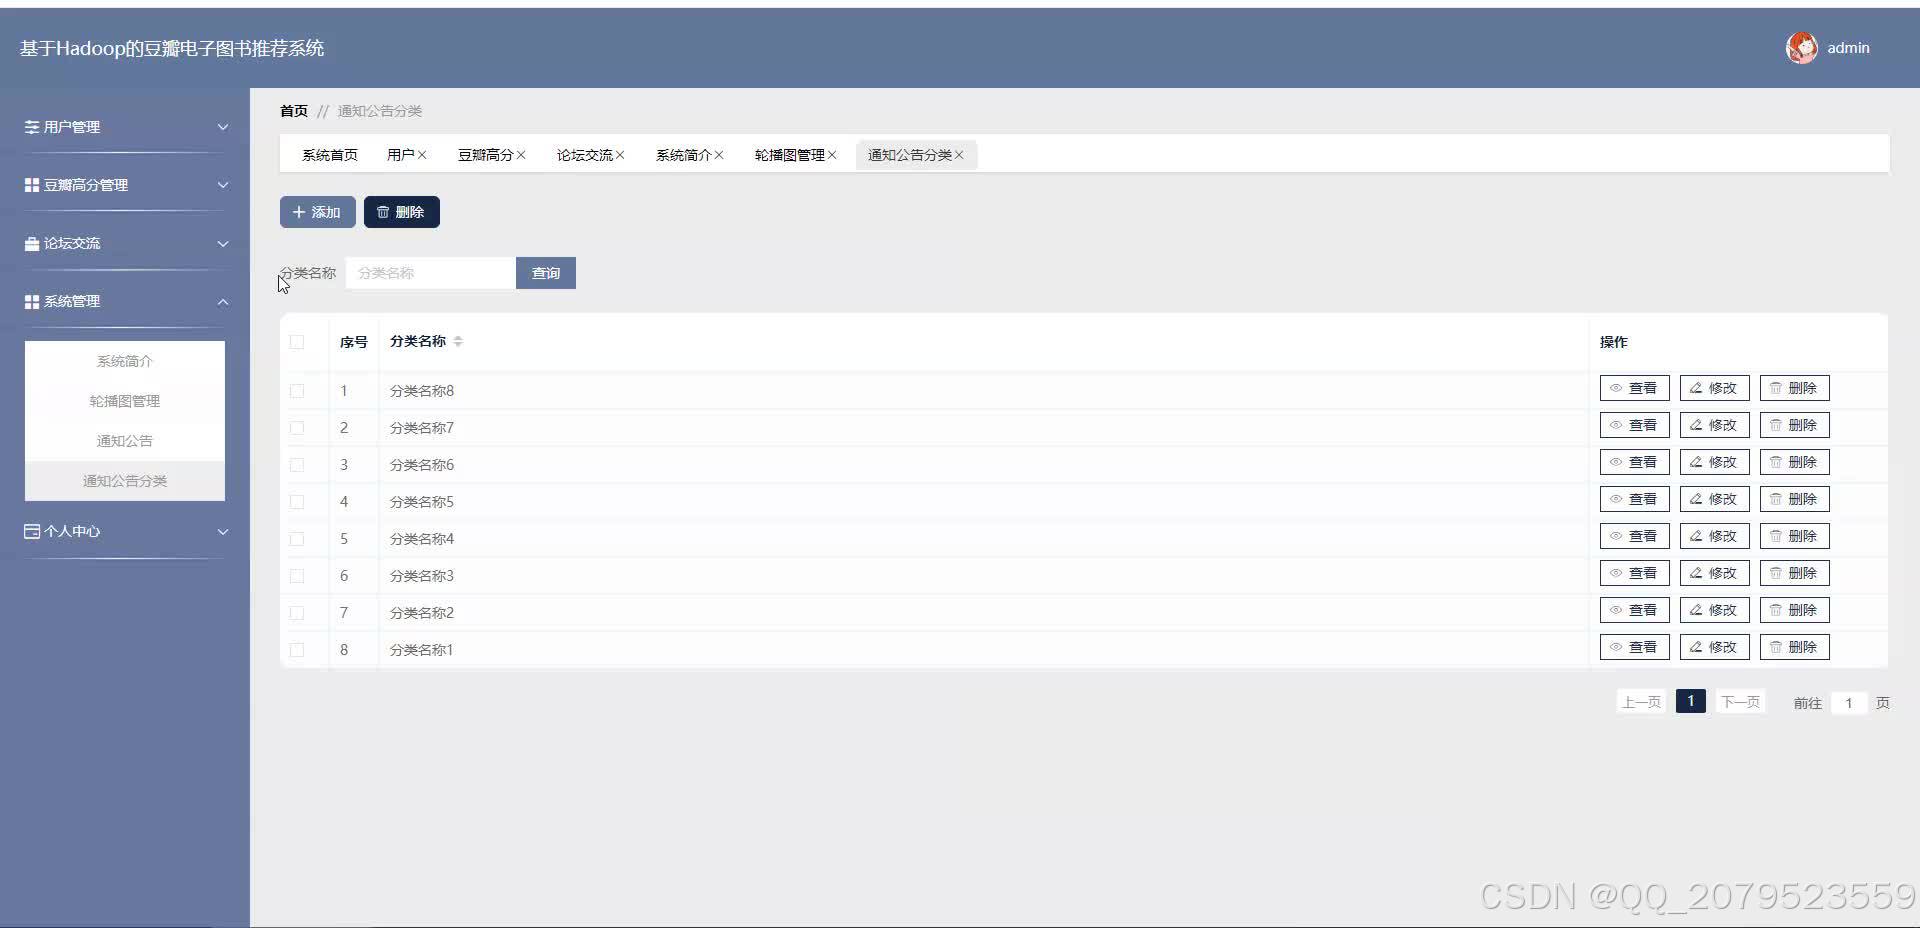Click the pencil icon on 分类名称7 row's 修改 button
This screenshot has width=1920, height=928.
pos(1695,424)
